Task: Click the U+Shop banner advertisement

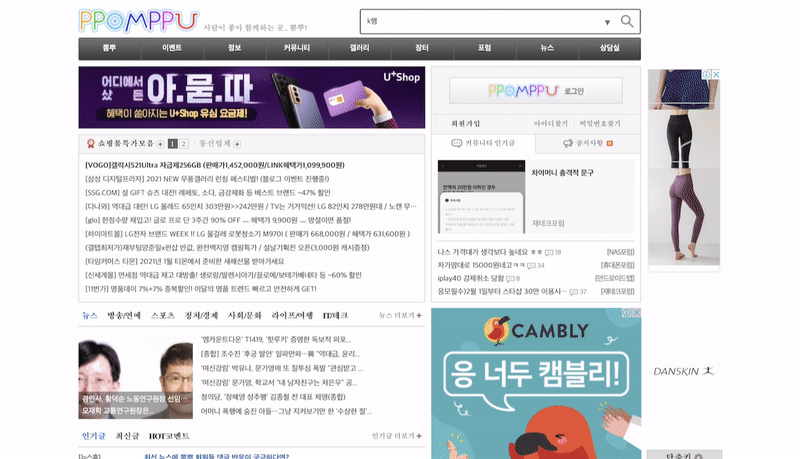Action: pos(252,97)
